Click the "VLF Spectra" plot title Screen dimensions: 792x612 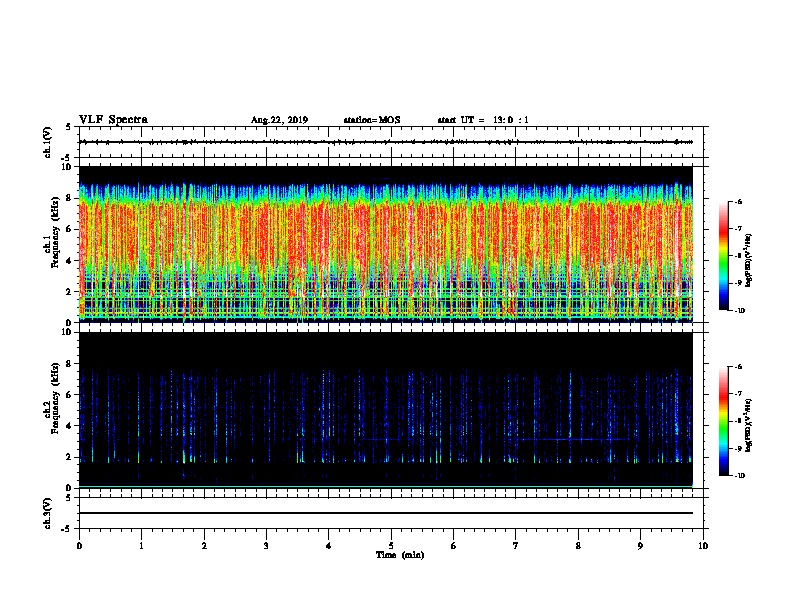[x=113, y=120]
